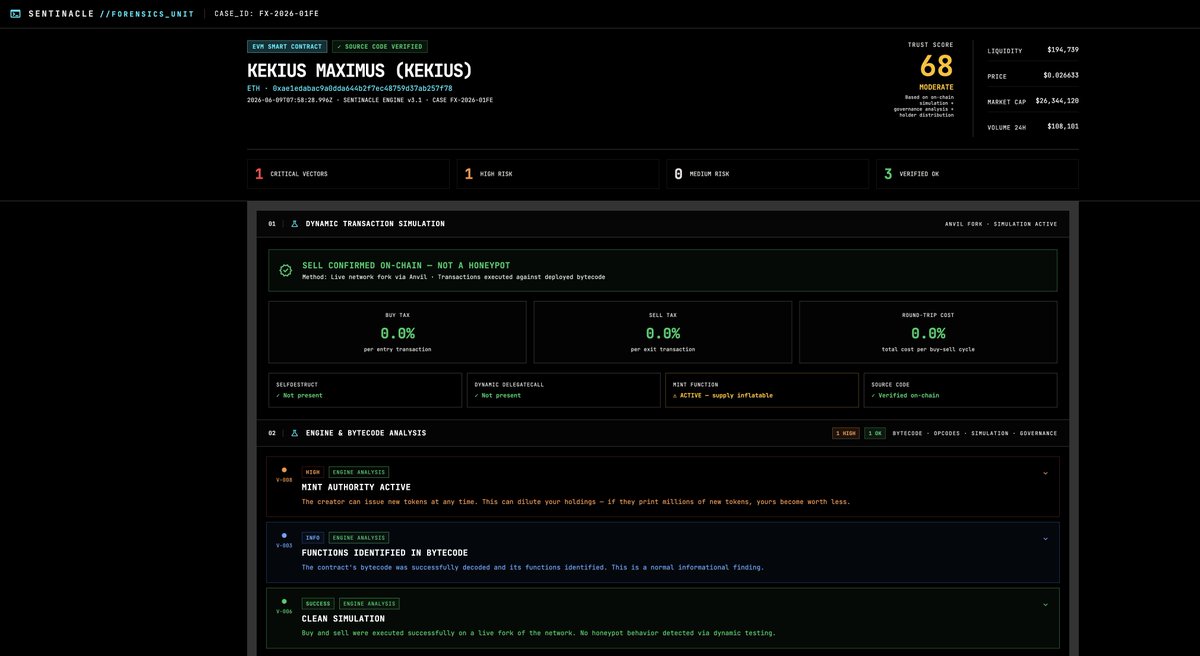Click the INFO tag on V-003
The image size is (1200, 656).
click(x=312, y=538)
